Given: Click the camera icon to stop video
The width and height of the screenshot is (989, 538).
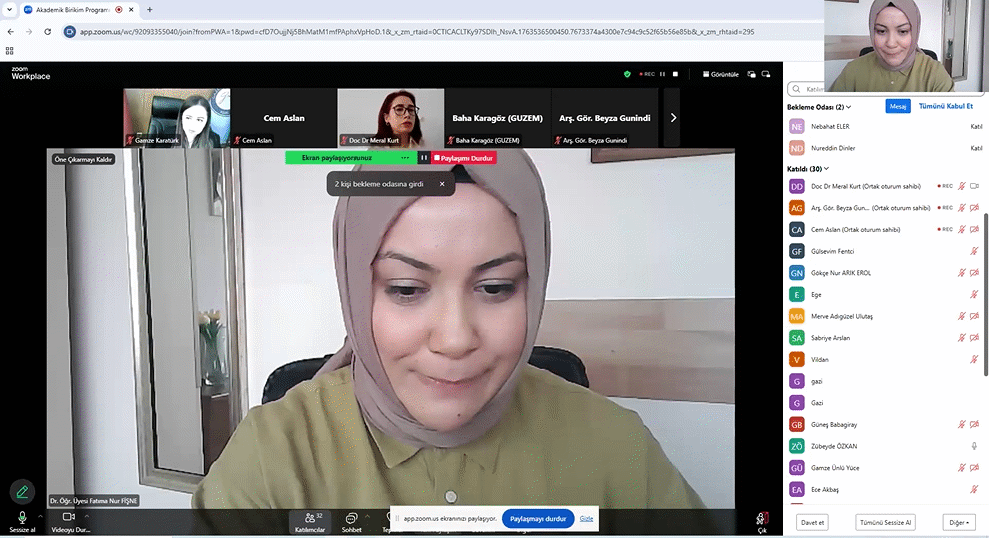Looking at the screenshot, I should pos(69,517).
